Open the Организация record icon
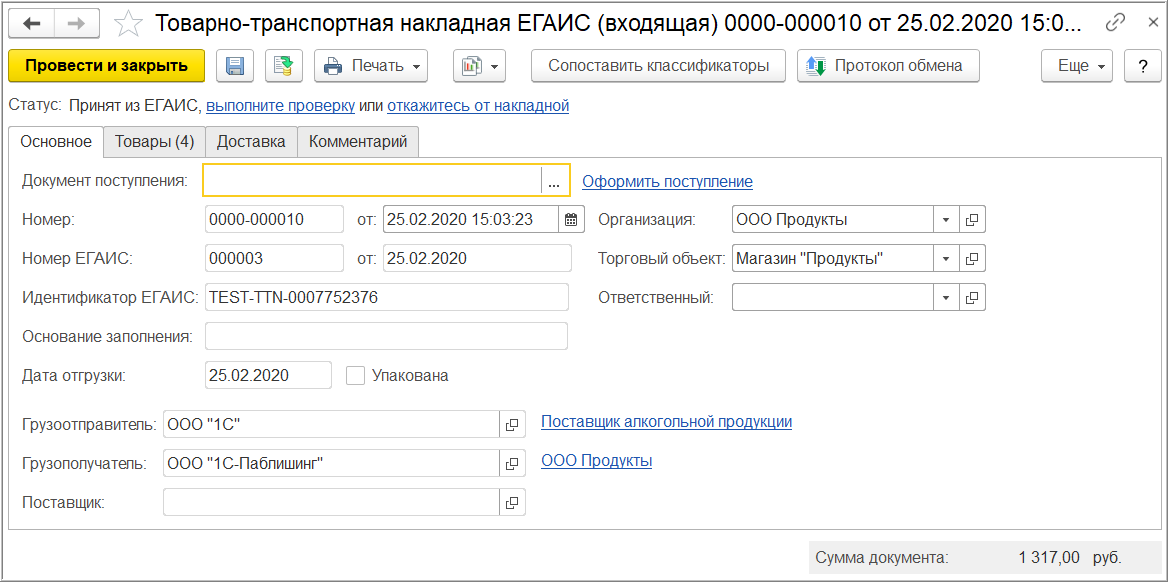Screen dimensions: 1168x582 972,219
